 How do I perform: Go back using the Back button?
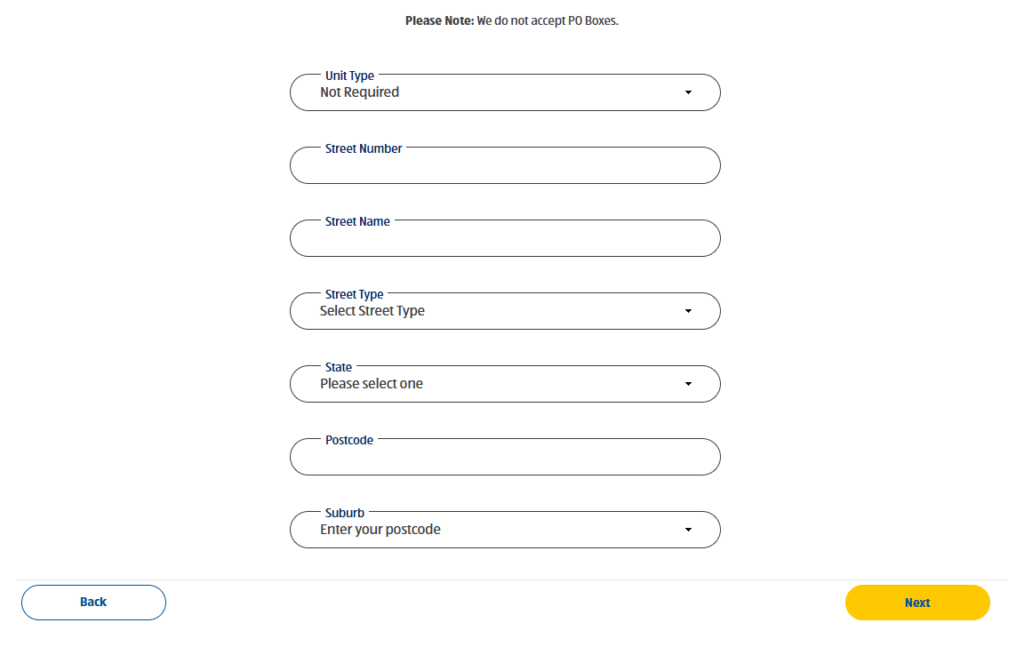[93, 602]
